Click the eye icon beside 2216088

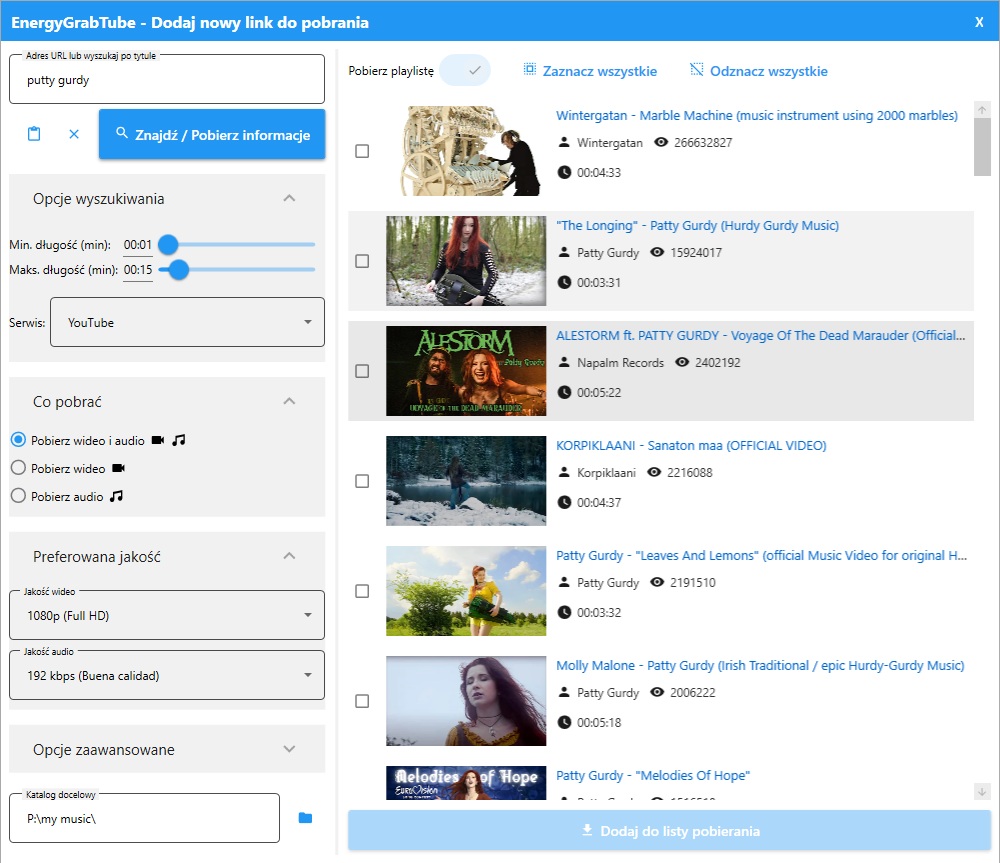pos(654,472)
